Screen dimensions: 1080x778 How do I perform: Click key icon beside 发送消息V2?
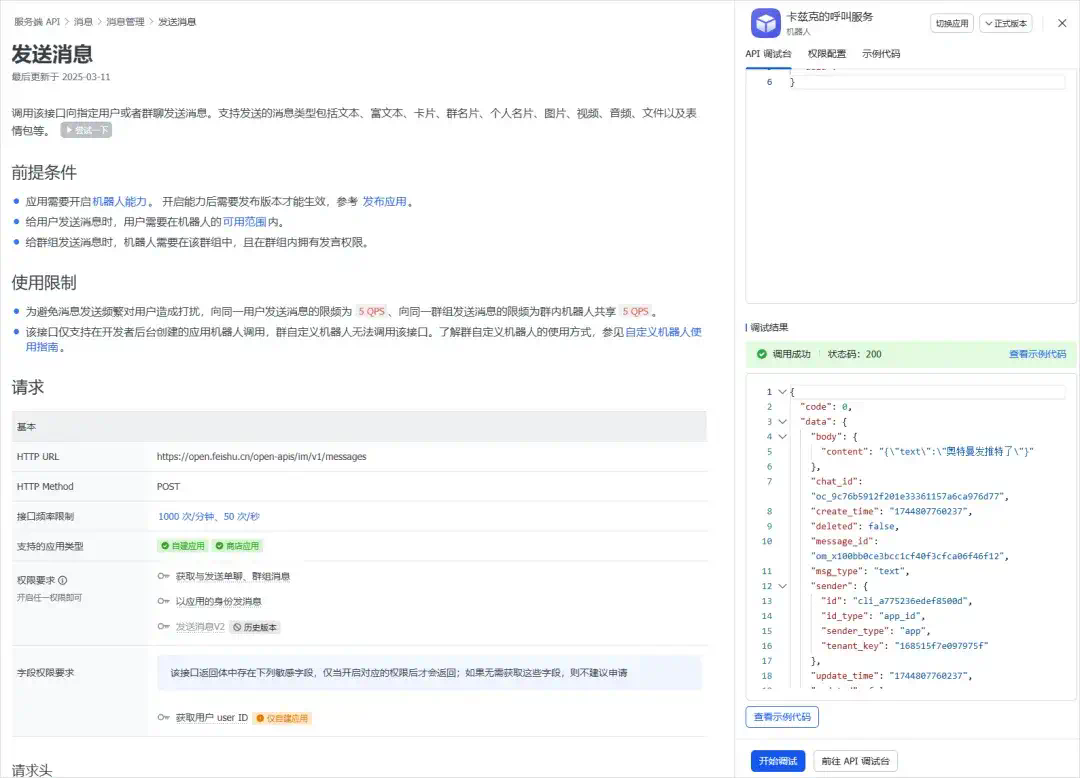pyautogui.click(x=163, y=627)
